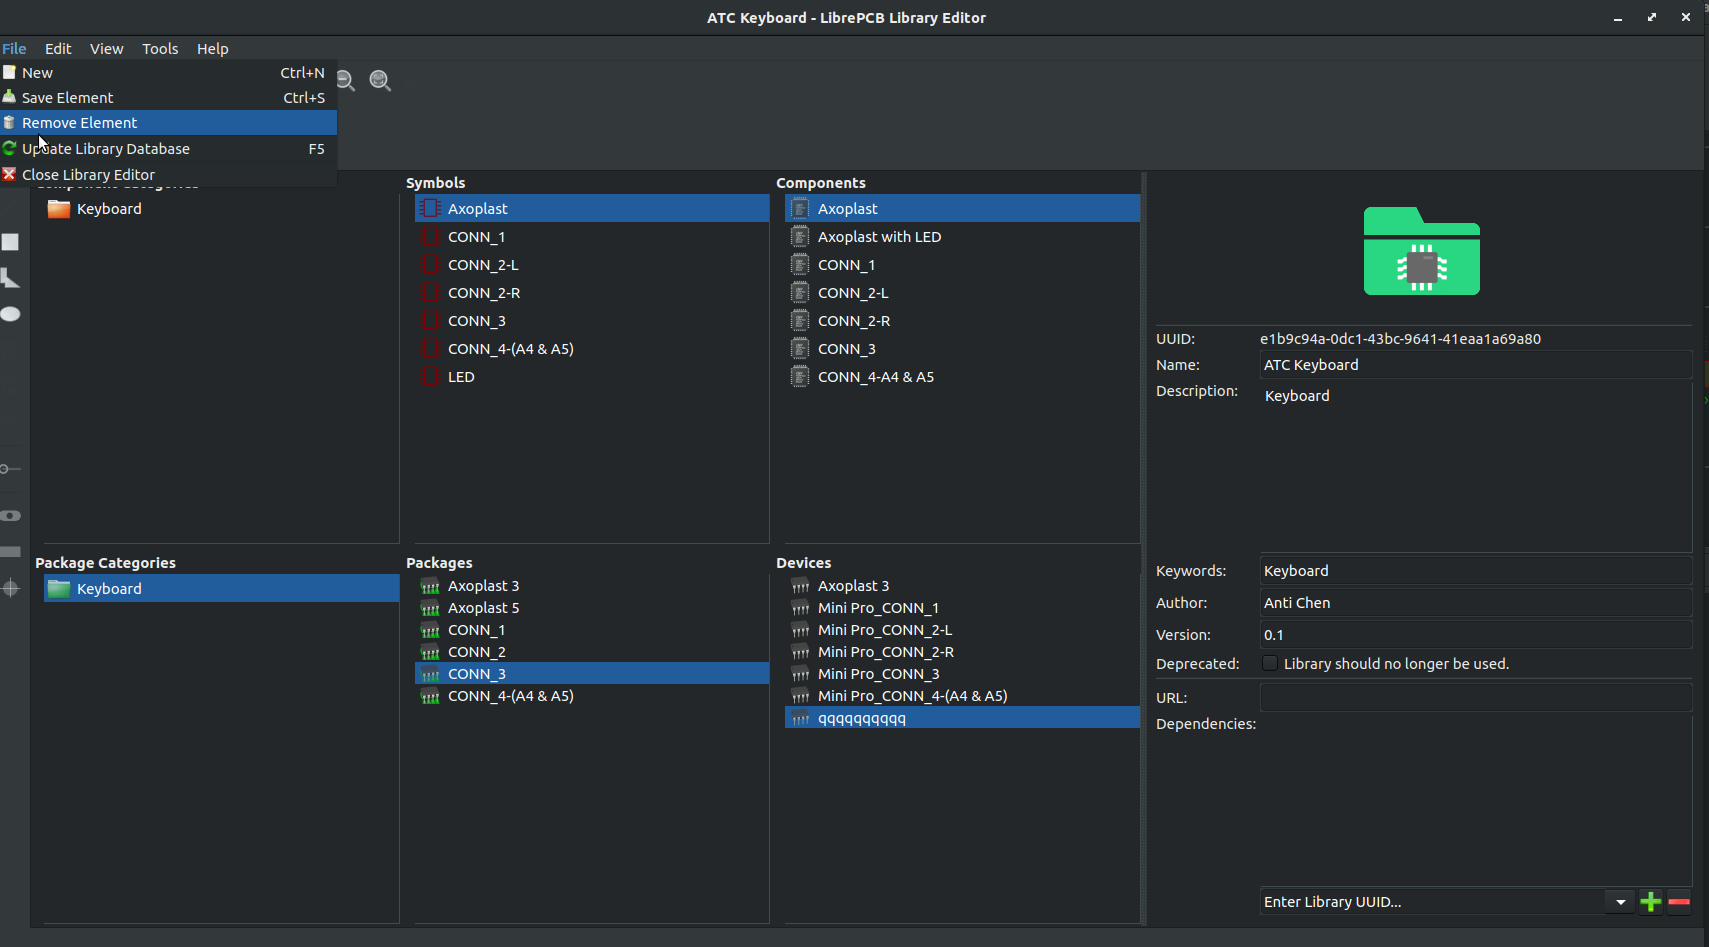The image size is (1709, 947).
Task: Toggle the Deprecated library checkbox
Action: coord(1270,663)
